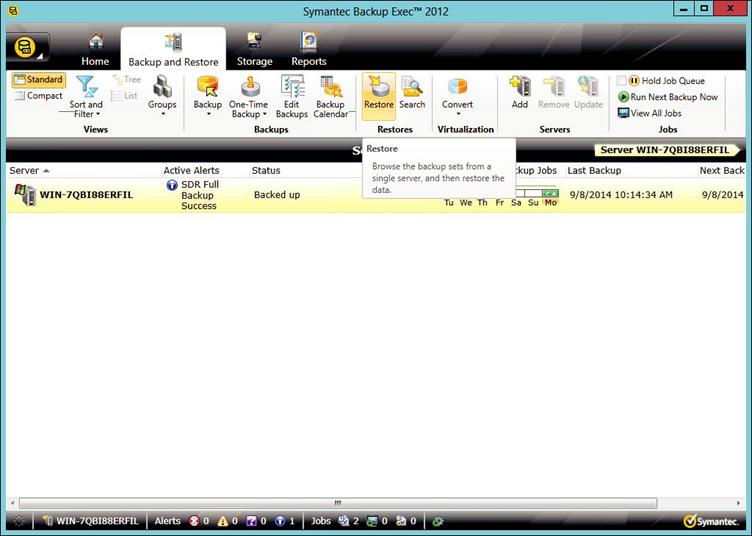Click the Symantec logo in the status bar
The image size is (752, 536).
point(711,521)
